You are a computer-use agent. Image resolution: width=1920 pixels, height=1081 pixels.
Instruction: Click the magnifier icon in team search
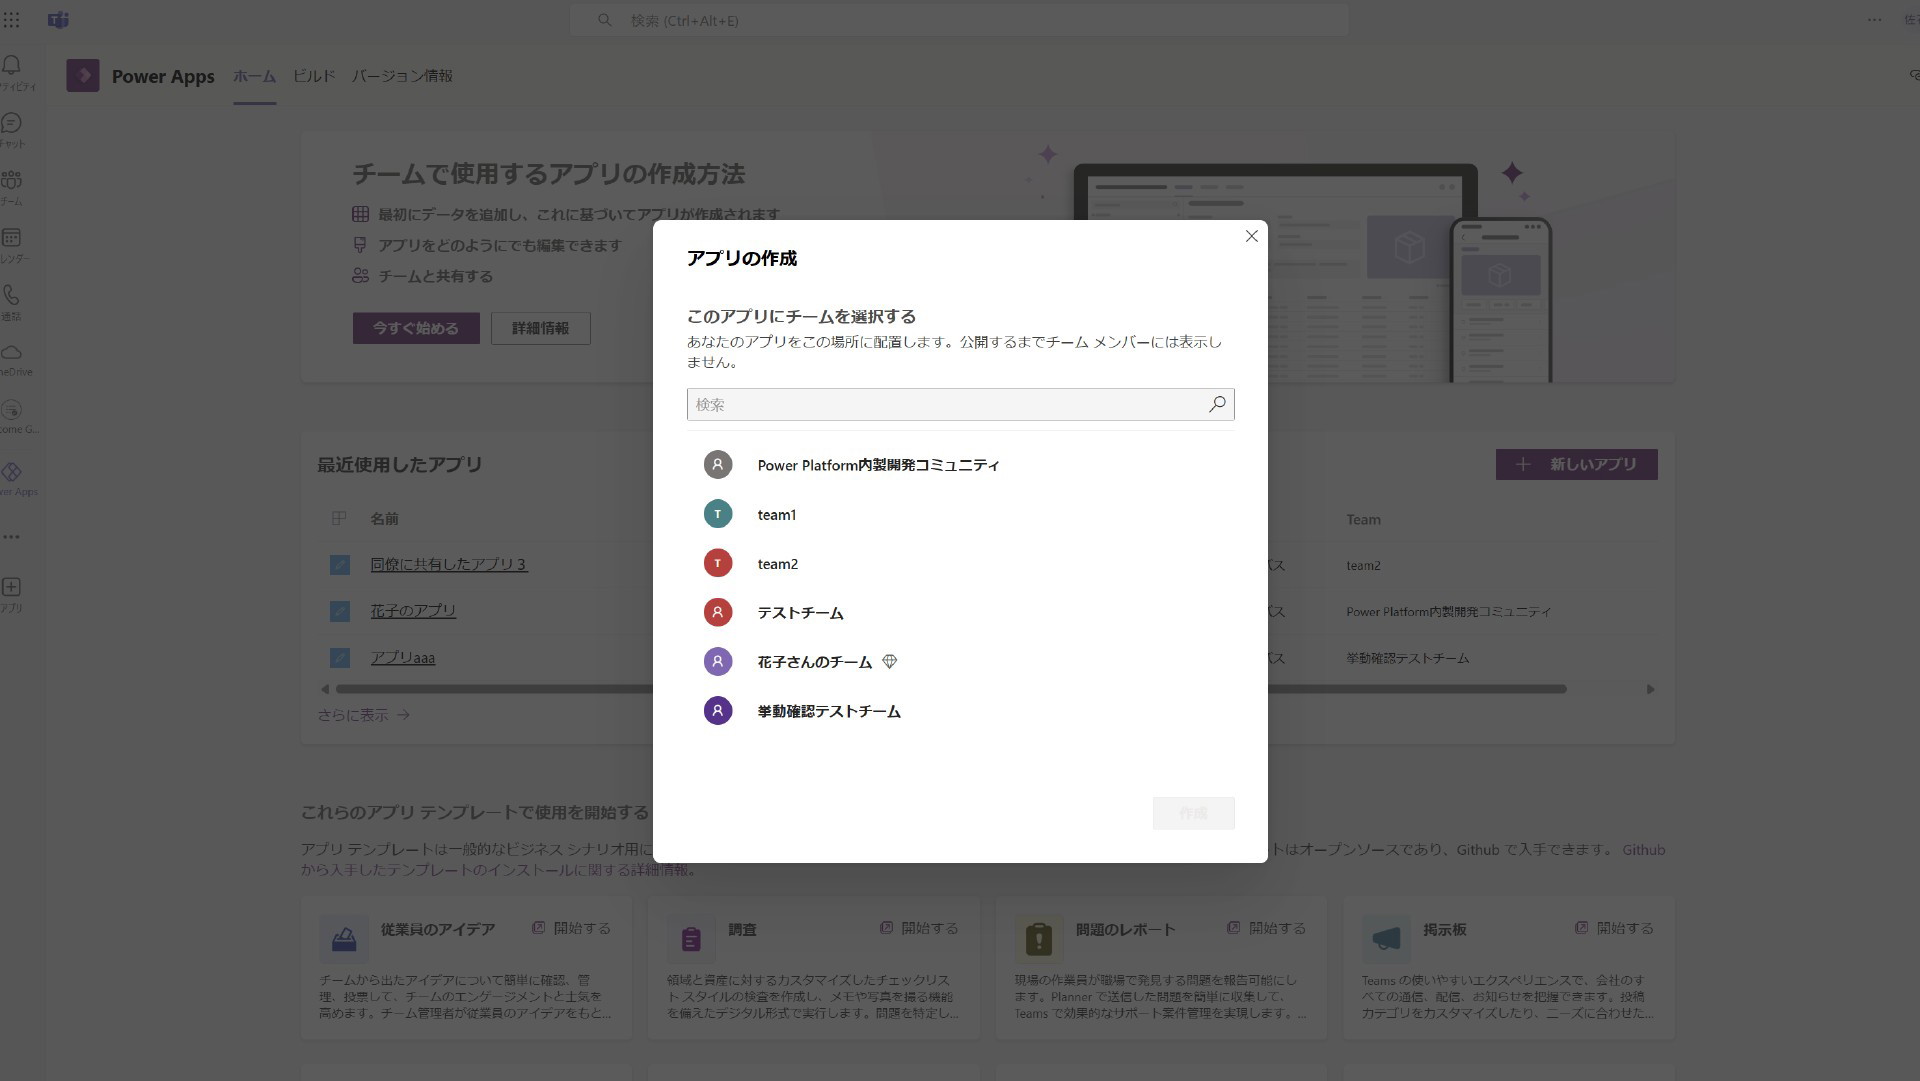(x=1217, y=404)
